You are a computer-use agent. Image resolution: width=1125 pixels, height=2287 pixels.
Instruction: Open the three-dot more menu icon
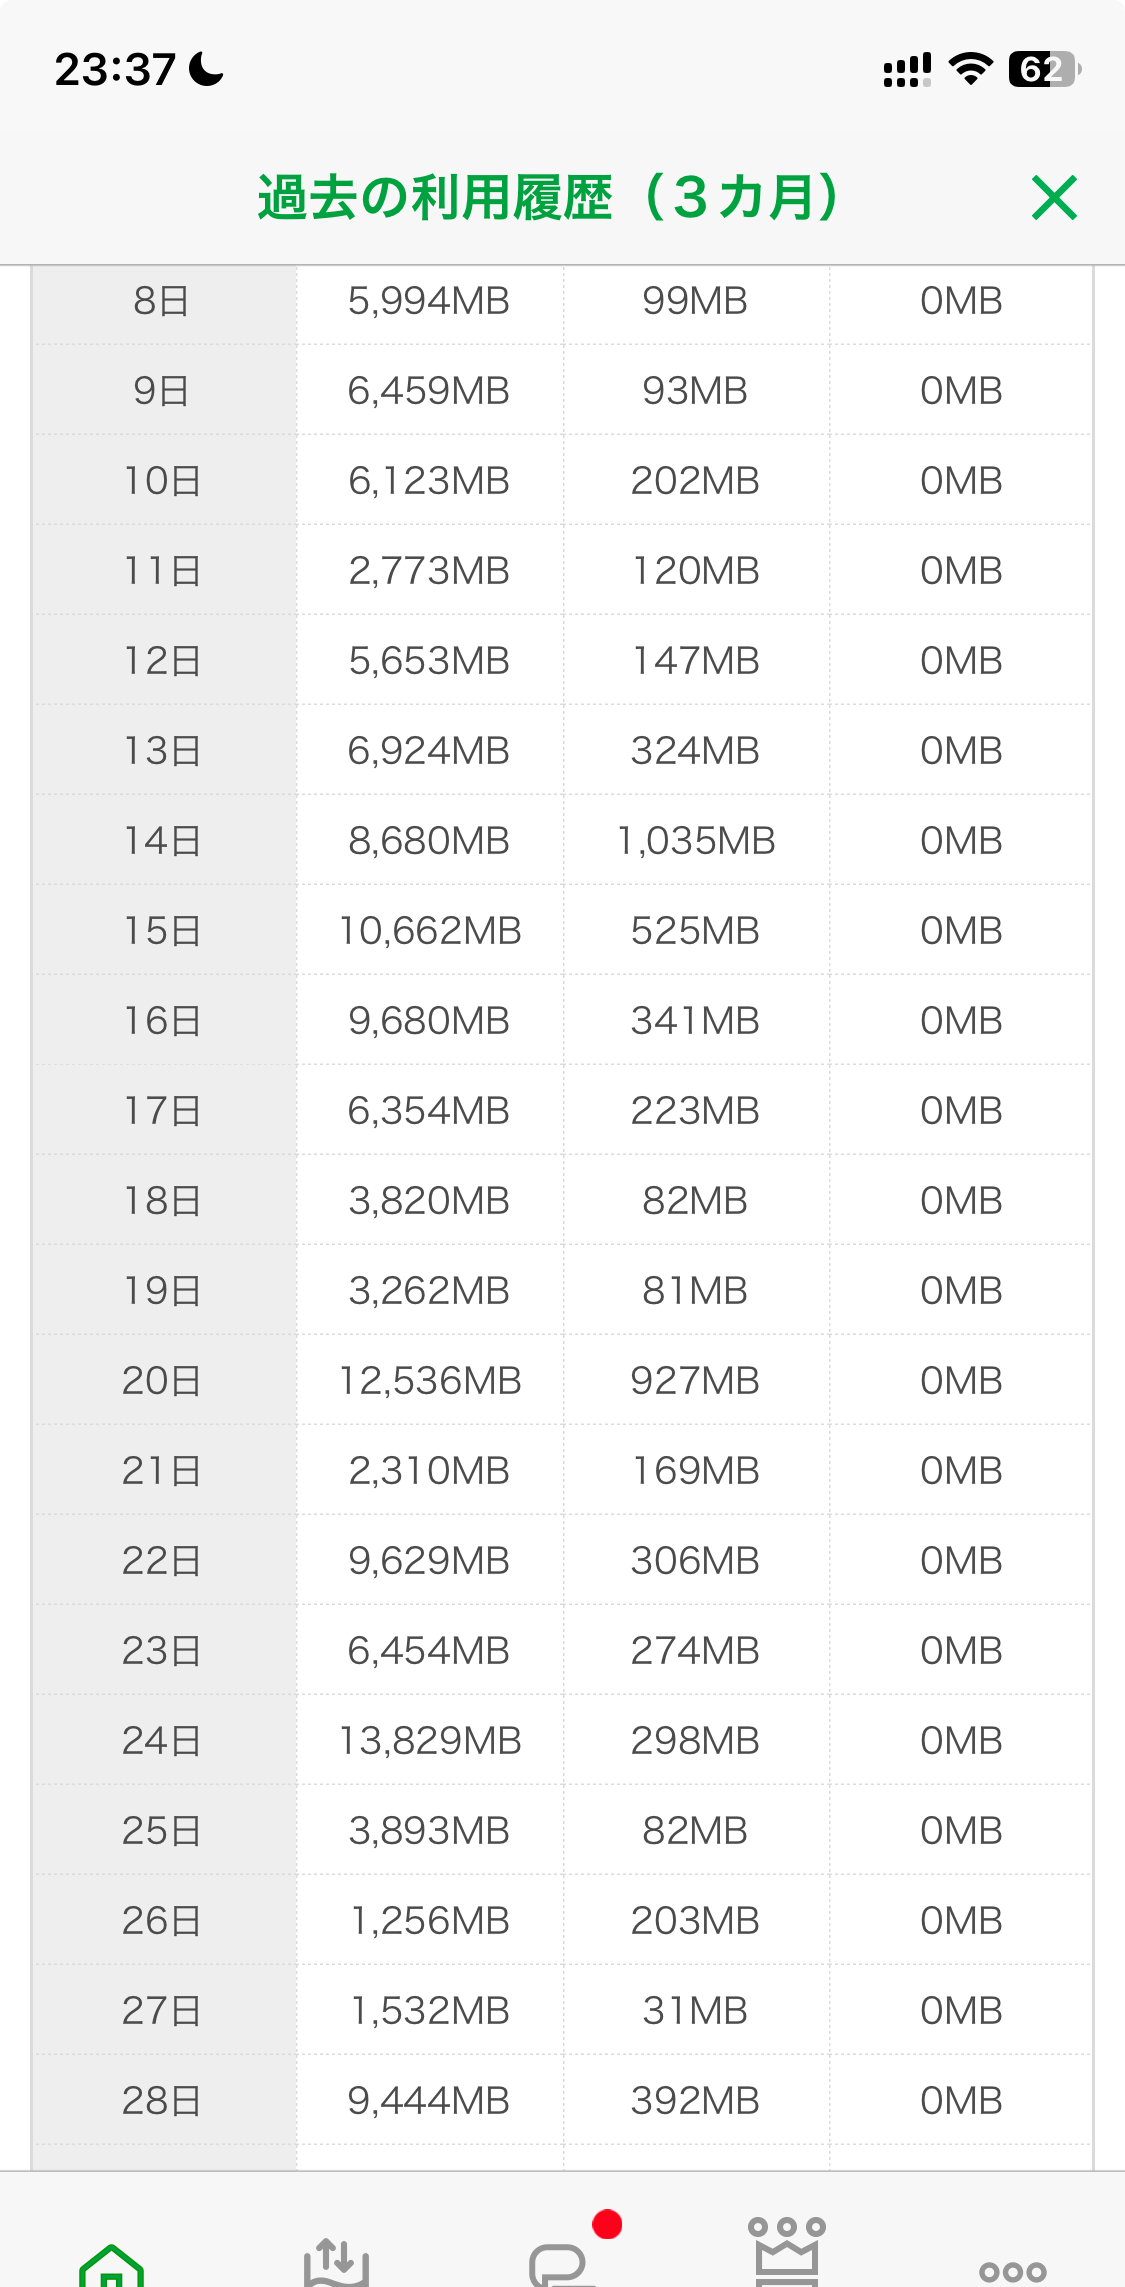point(1012,2271)
